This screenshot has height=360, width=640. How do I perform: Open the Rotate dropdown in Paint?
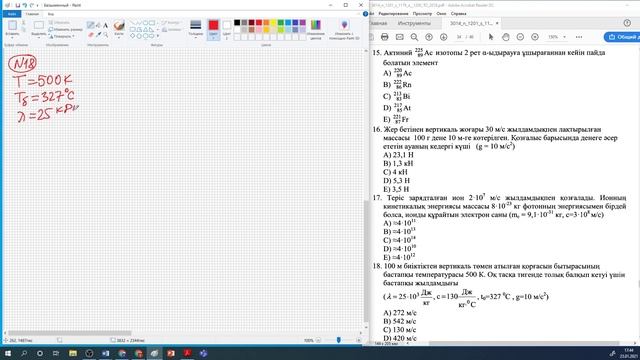coord(62,36)
